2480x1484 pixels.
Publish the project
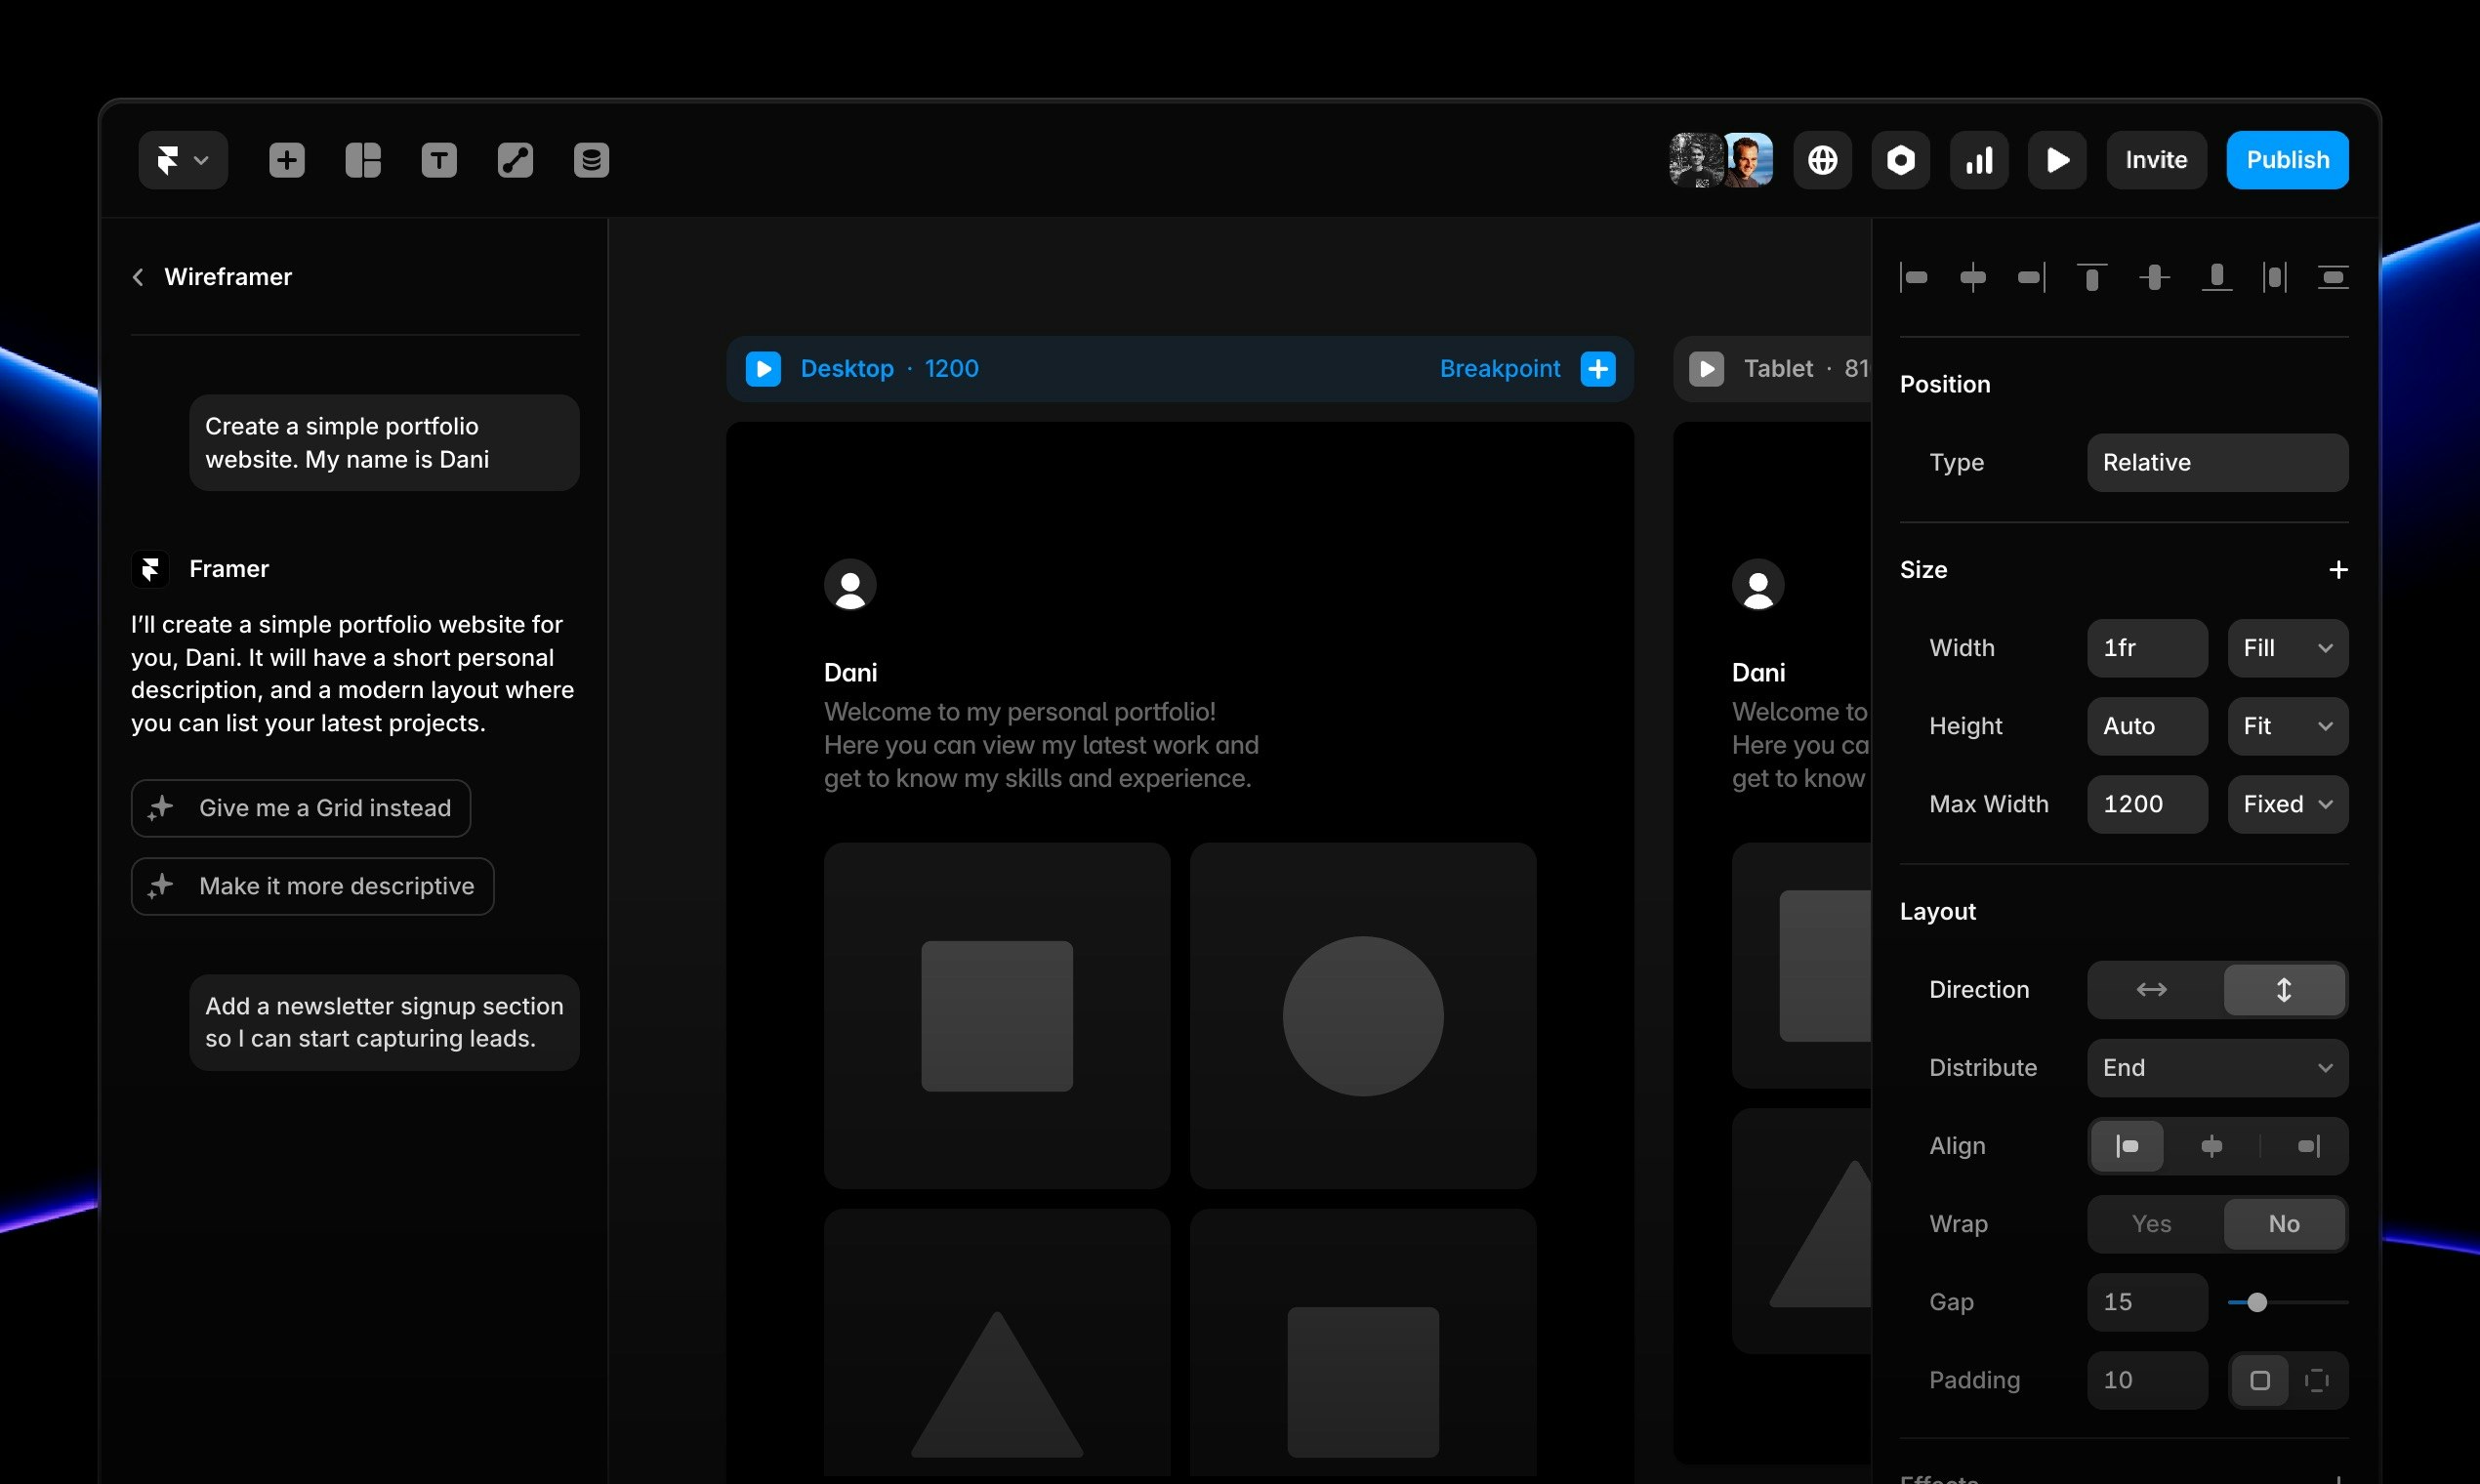tap(2287, 160)
